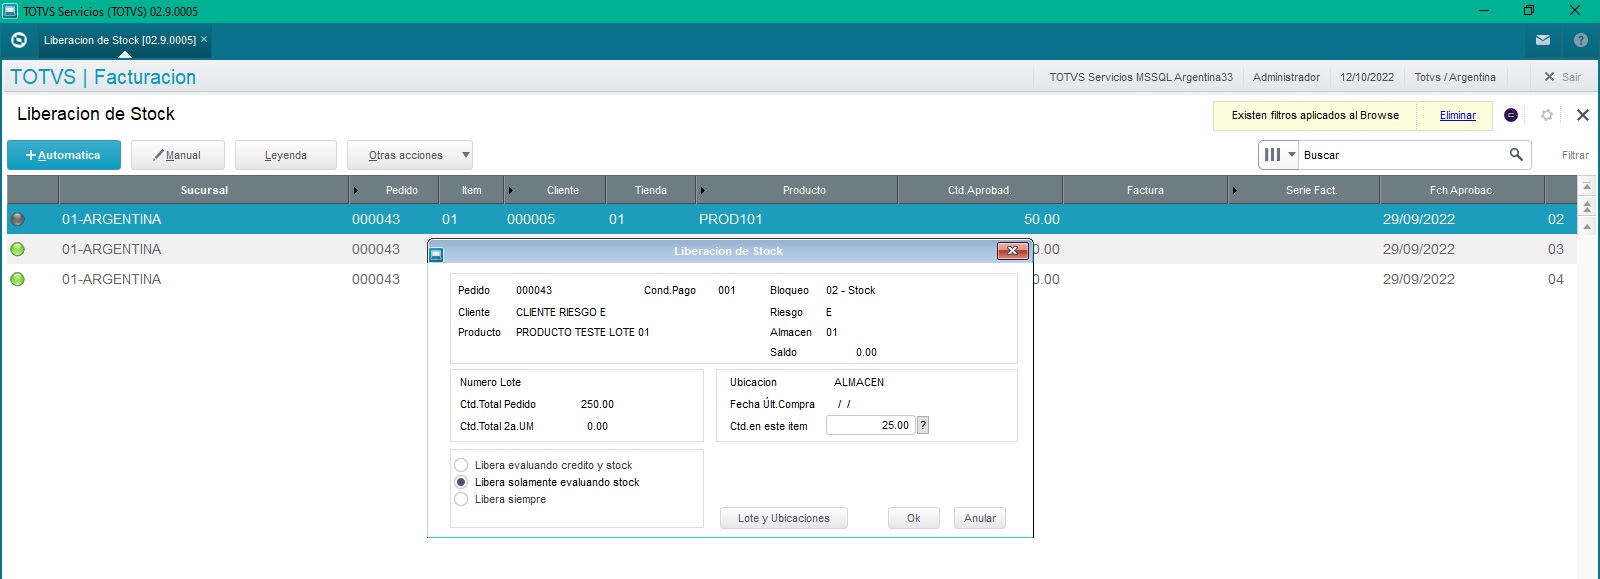Click green status circle on row 04
This screenshot has height=579, width=1600.
17,279
